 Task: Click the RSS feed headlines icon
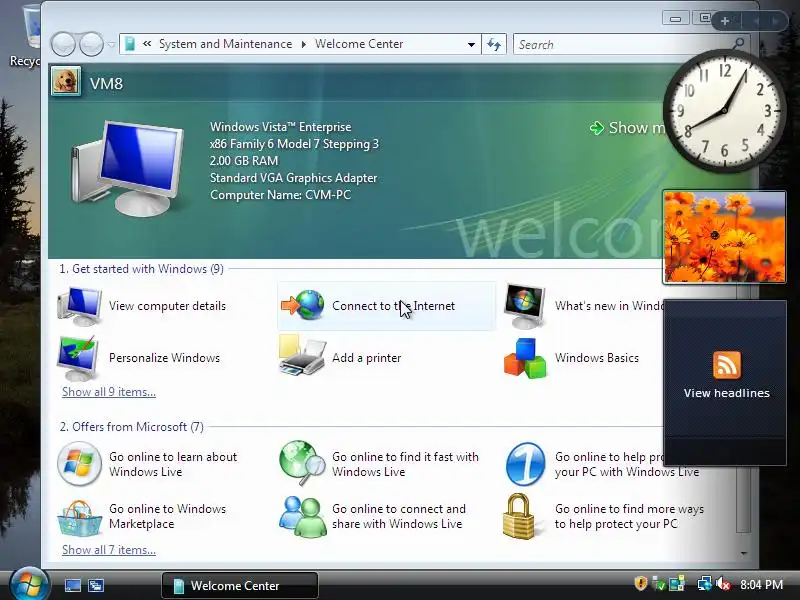pos(727,364)
